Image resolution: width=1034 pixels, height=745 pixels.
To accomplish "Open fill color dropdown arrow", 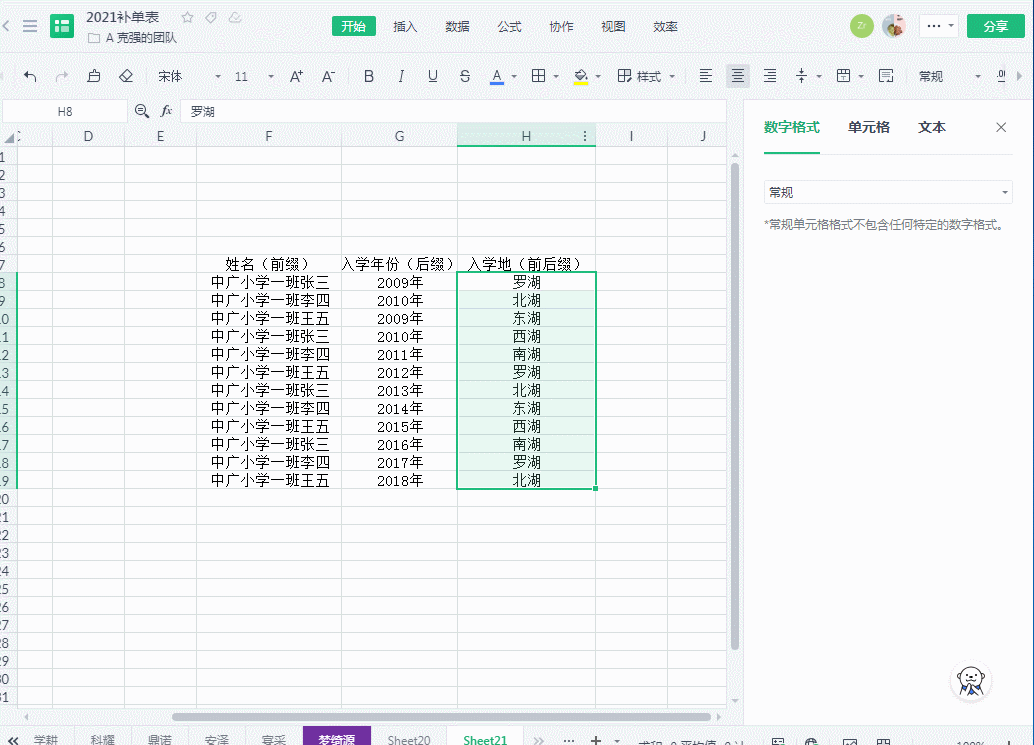I will click(x=598, y=76).
